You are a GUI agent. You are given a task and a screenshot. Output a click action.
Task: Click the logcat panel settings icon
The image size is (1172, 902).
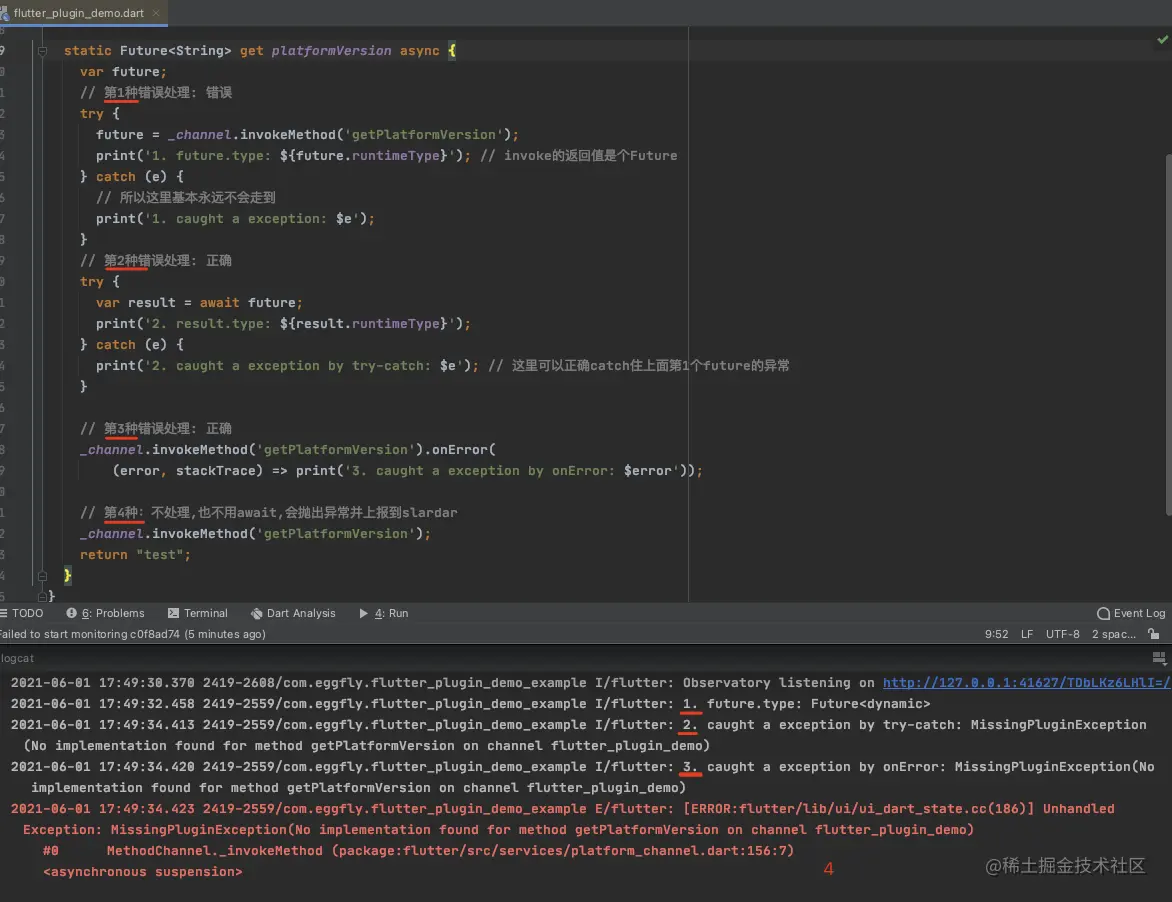1159,658
